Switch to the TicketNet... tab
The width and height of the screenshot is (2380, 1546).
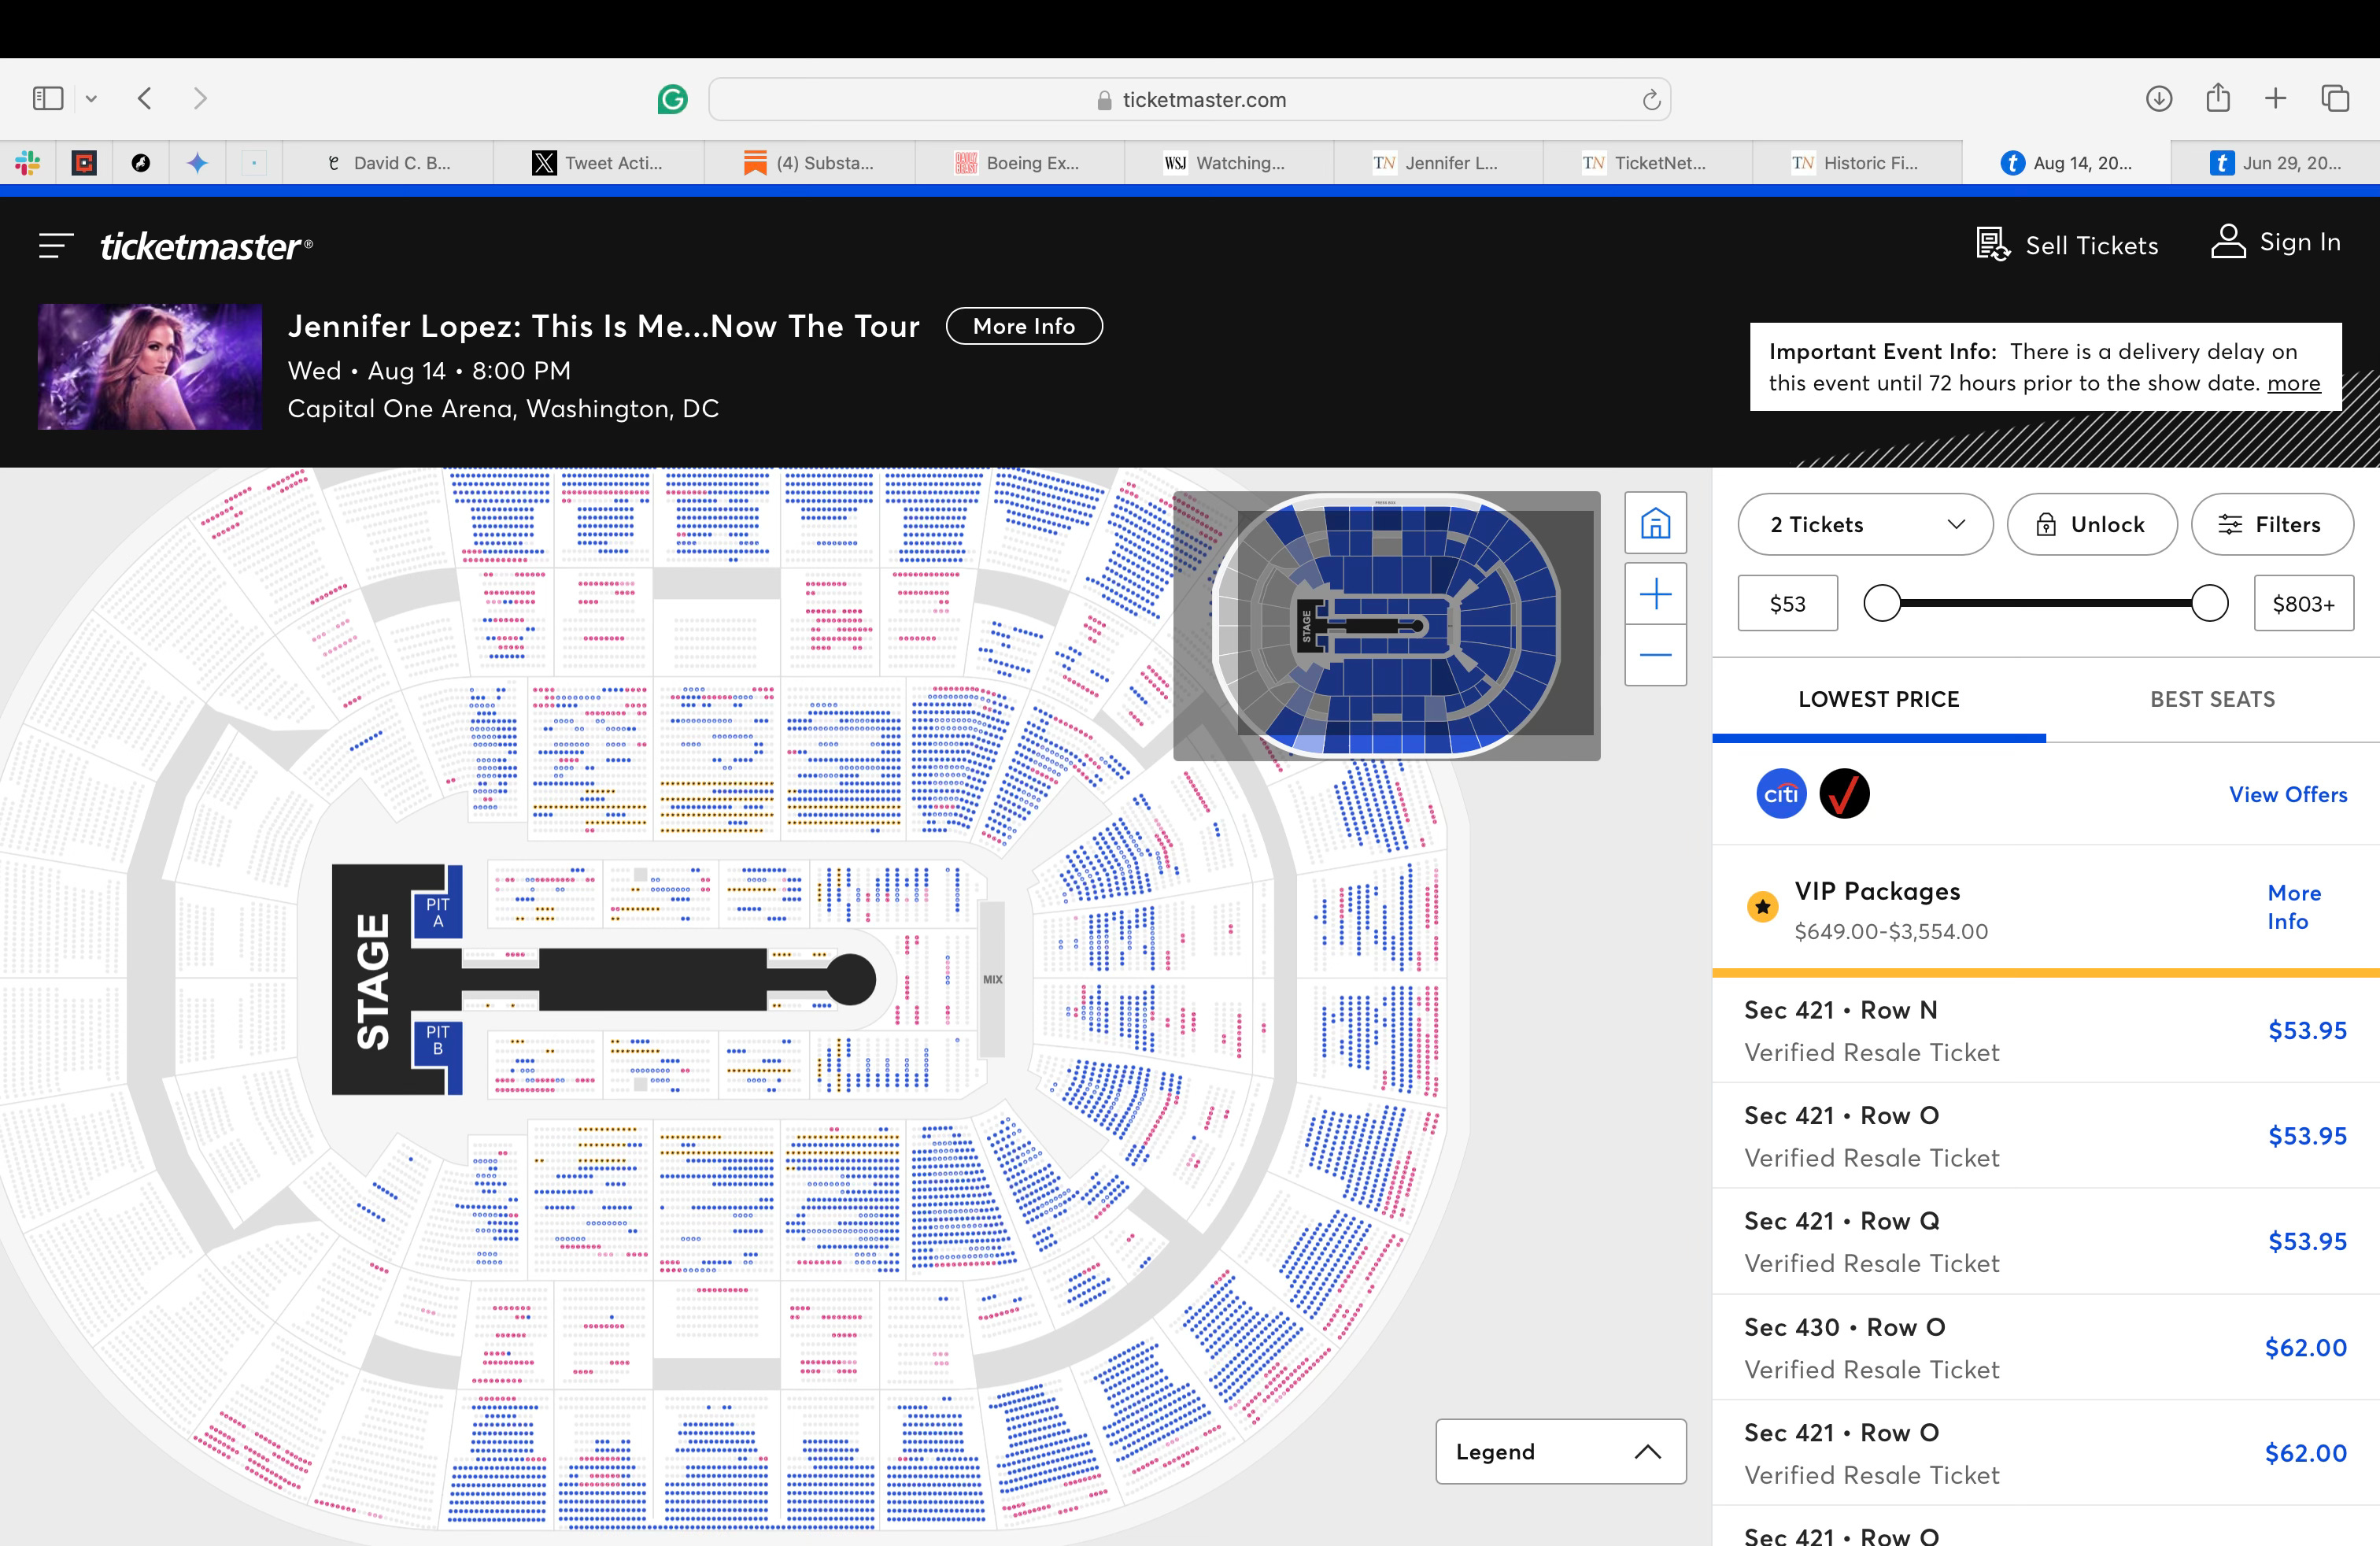1647,163
